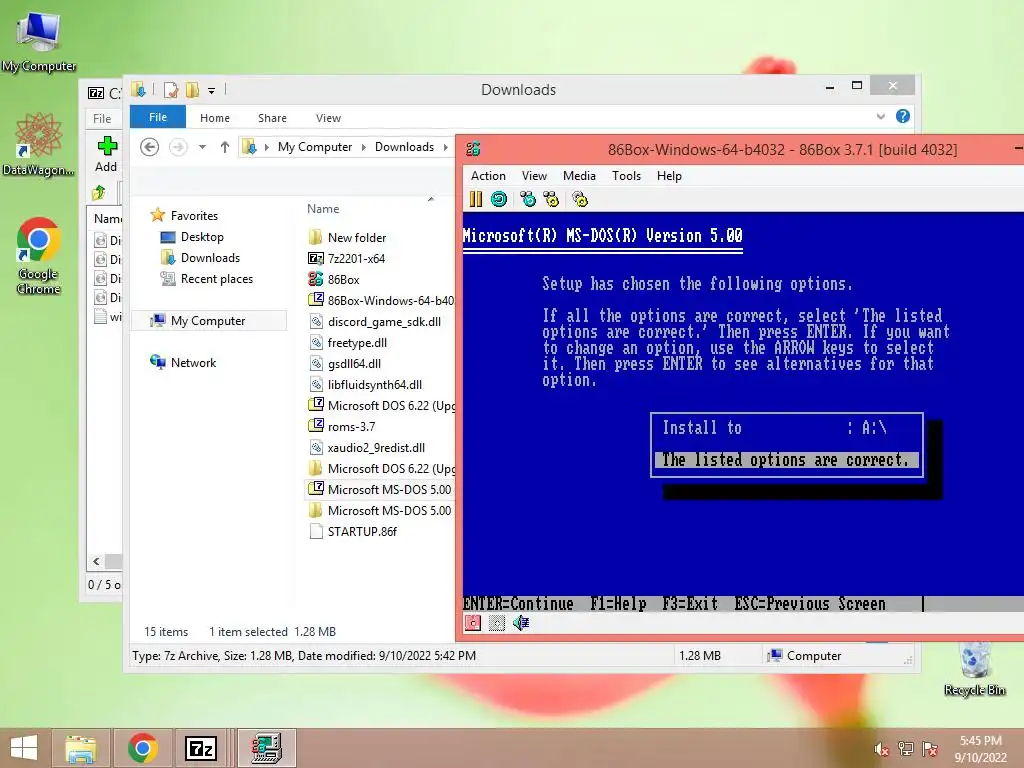This screenshot has width=1024, height=768.
Task: Open Recycle Bin on desktop
Action: [x=975, y=669]
